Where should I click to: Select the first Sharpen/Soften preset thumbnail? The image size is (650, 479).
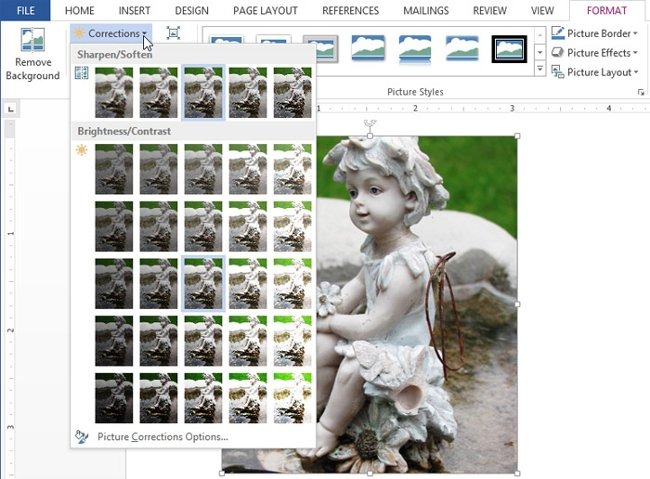tap(114, 93)
